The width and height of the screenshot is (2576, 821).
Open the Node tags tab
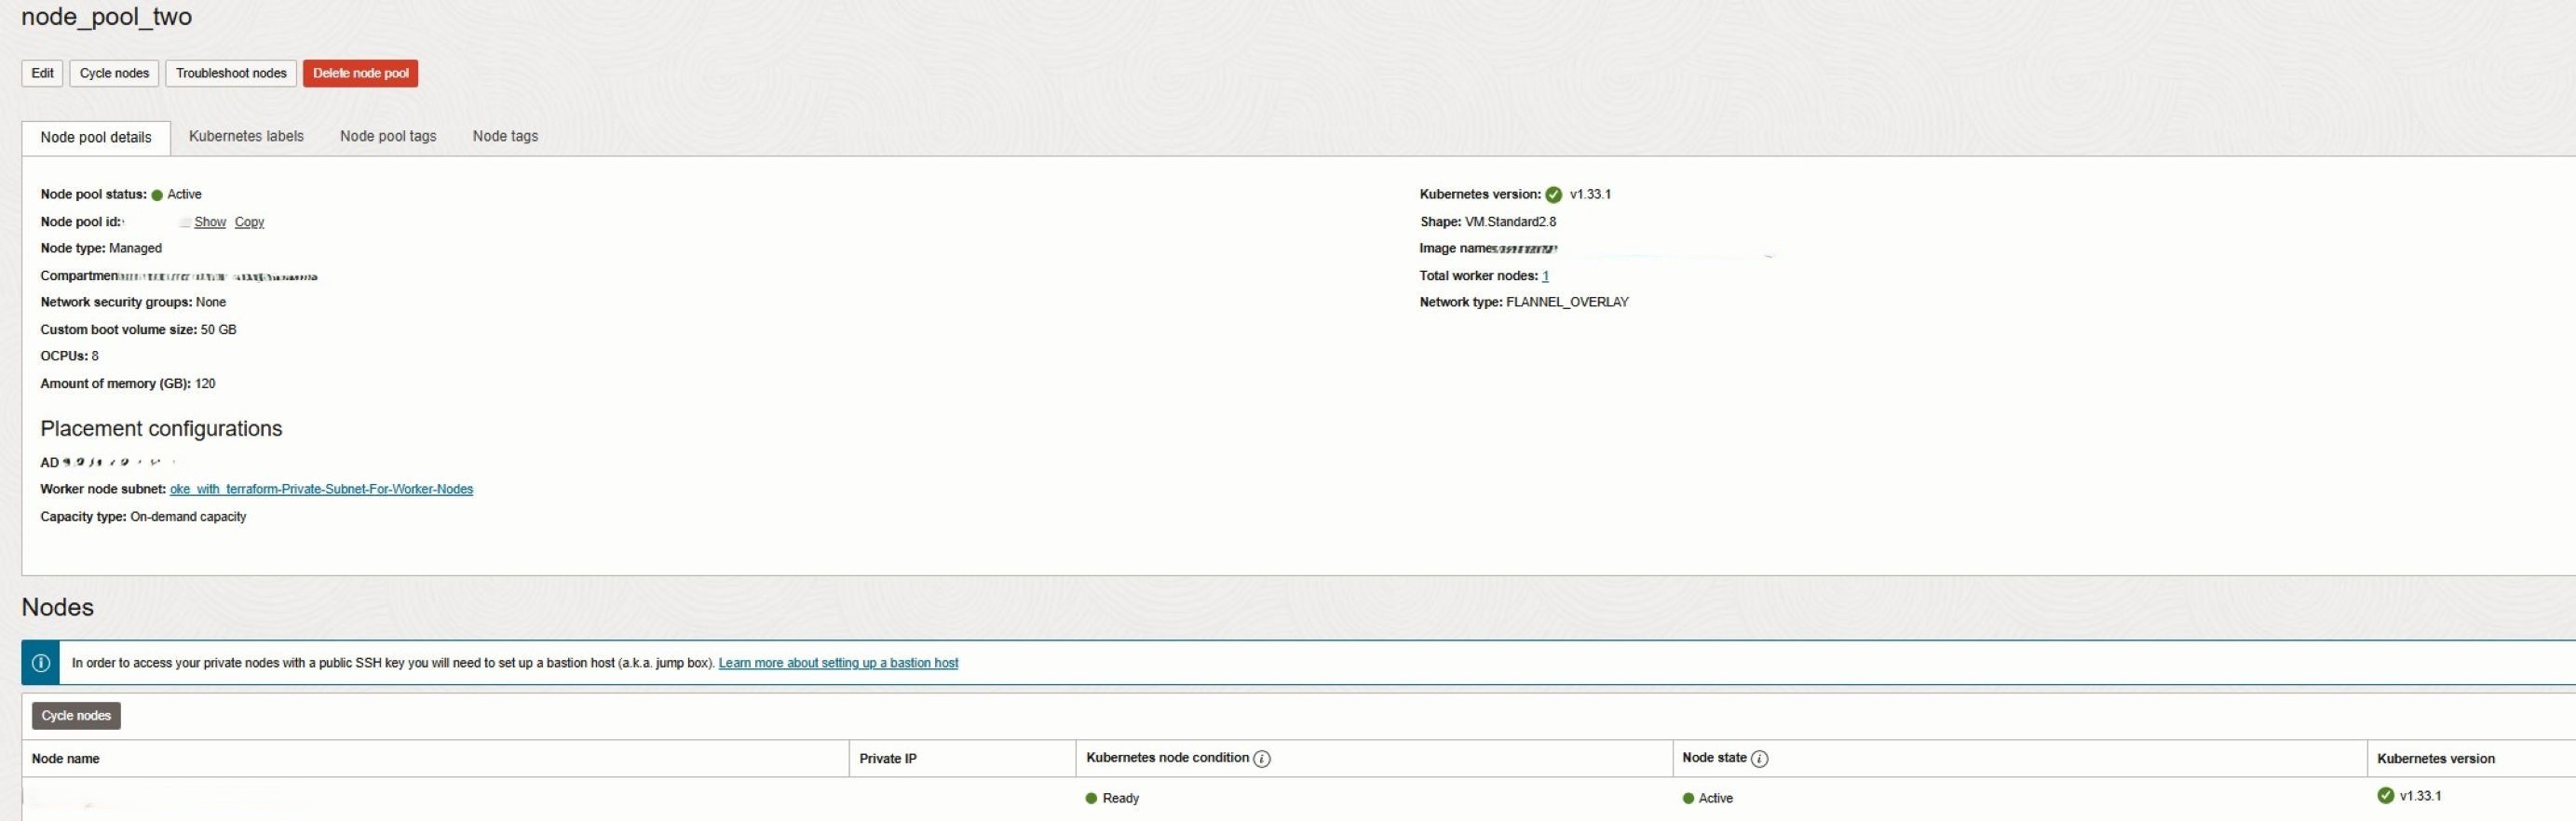point(505,136)
